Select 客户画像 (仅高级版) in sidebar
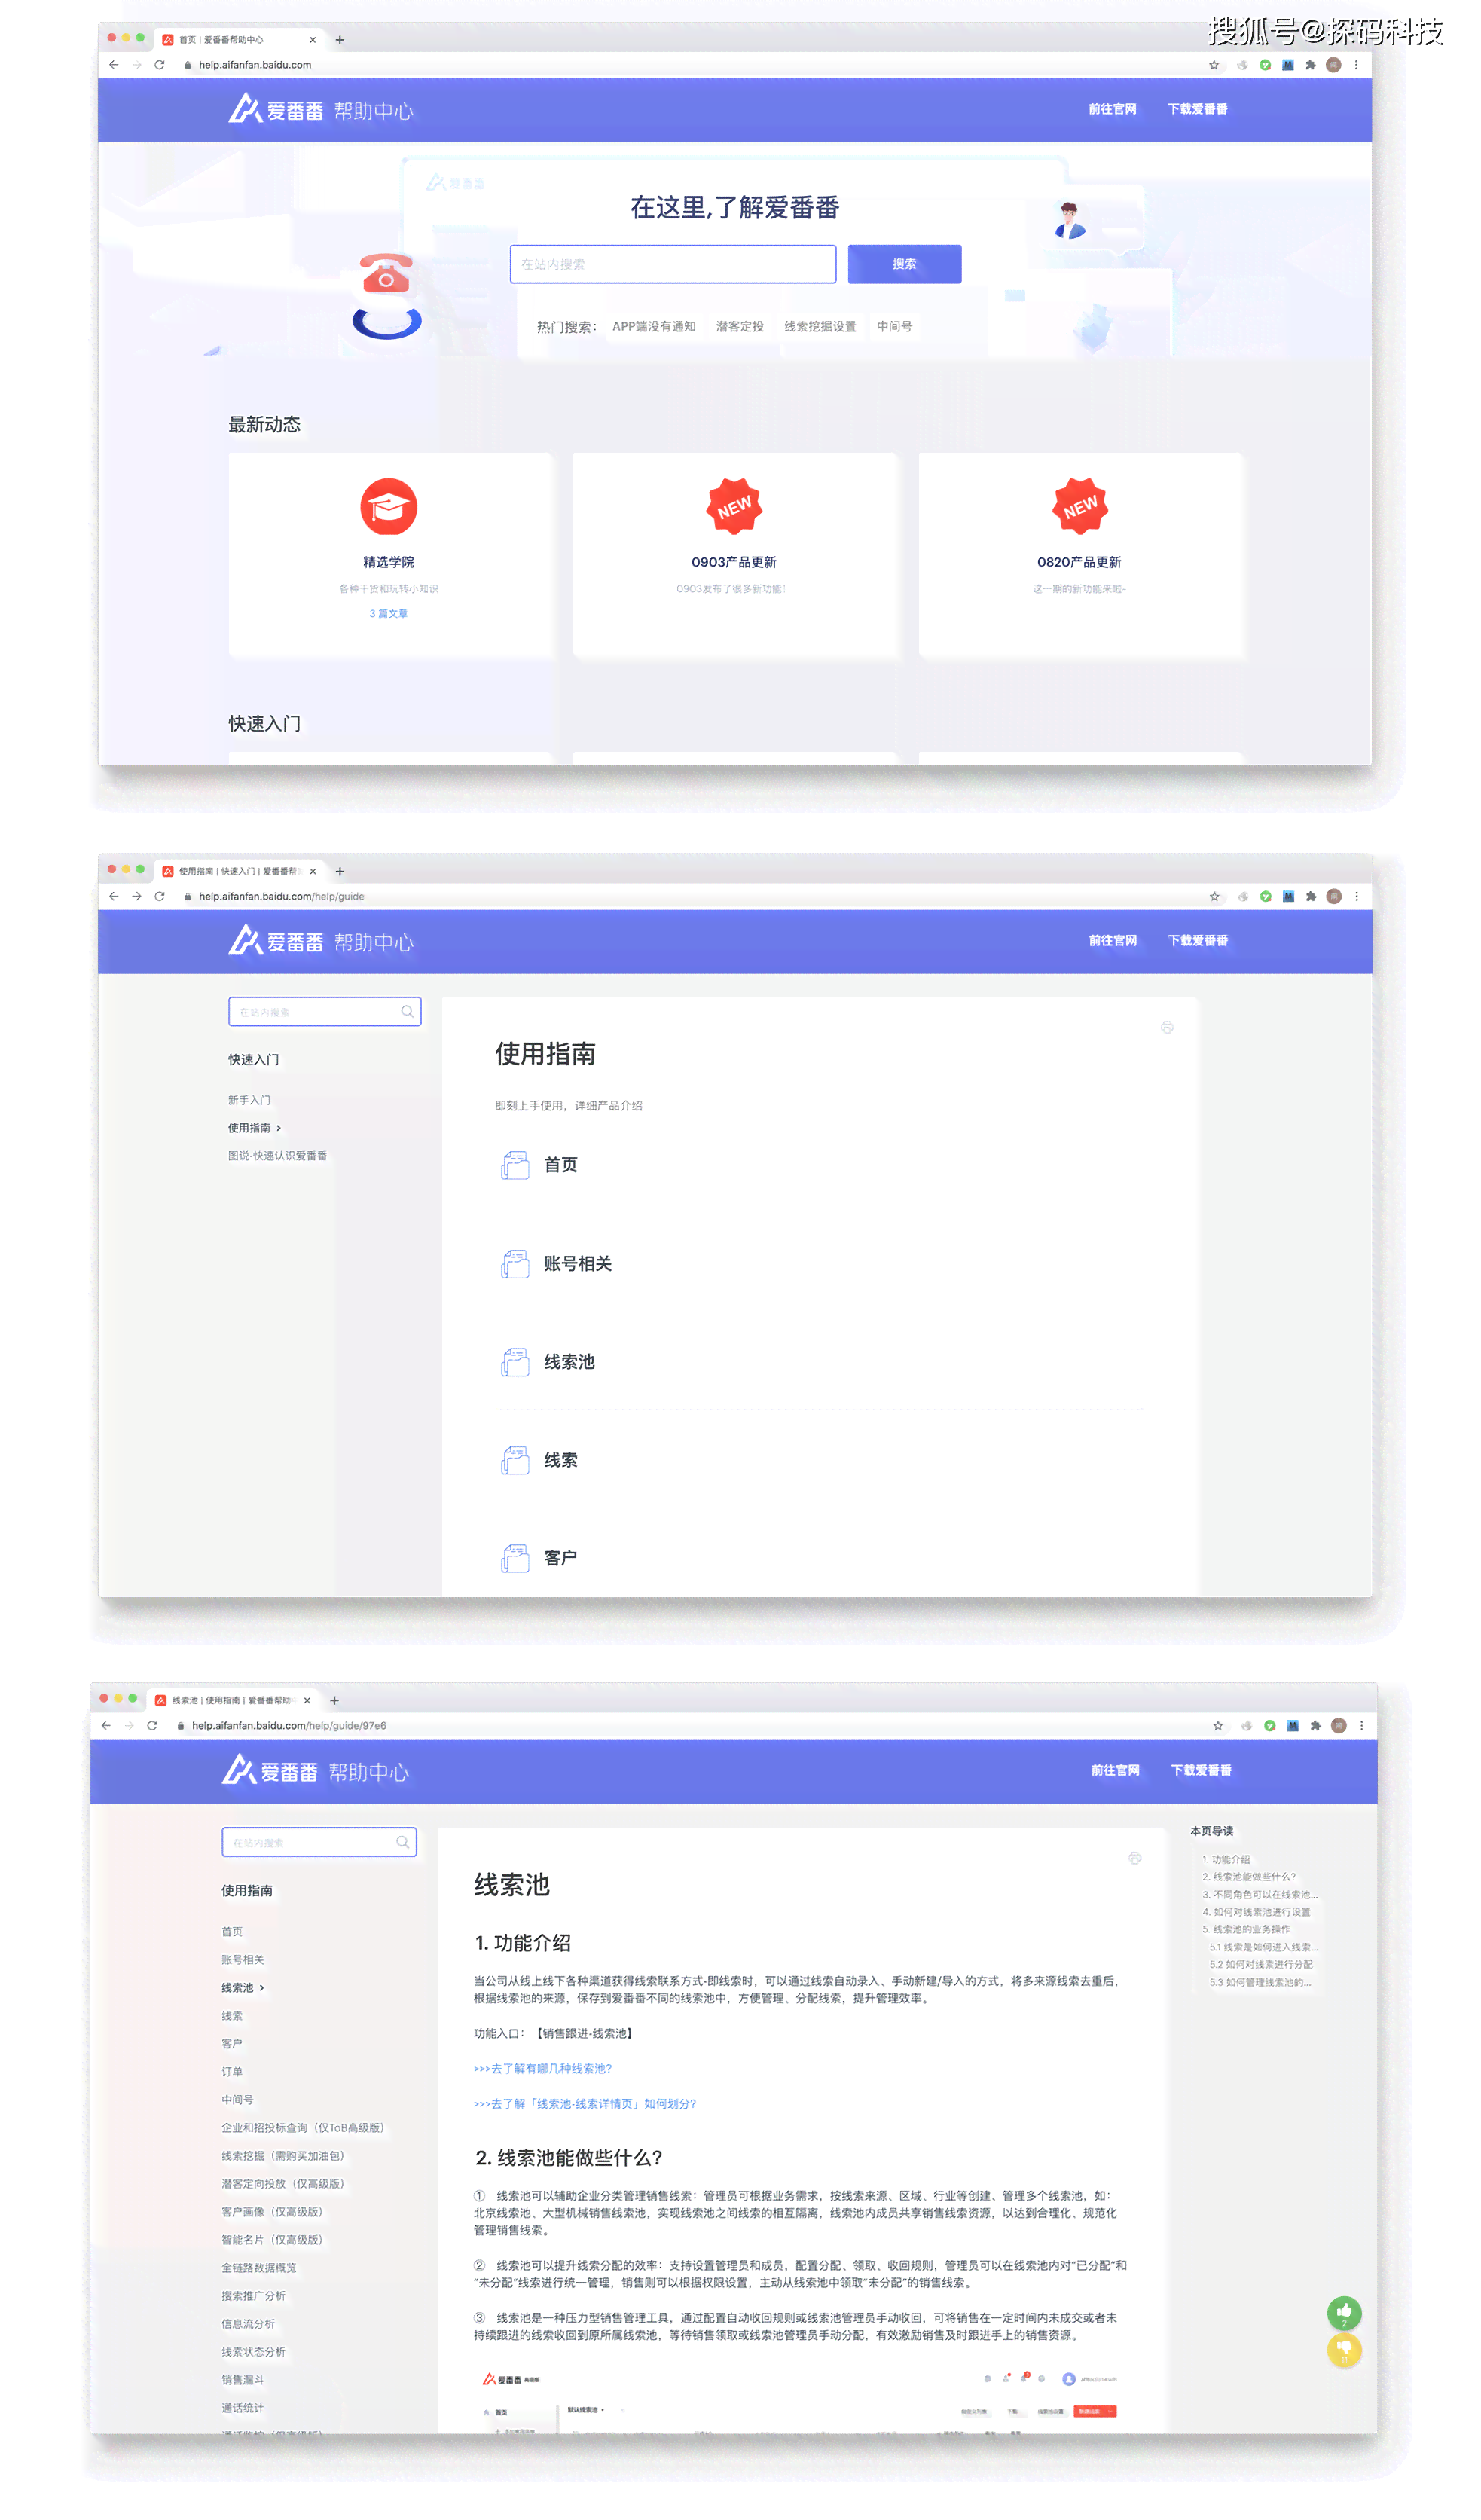Image resolution: width=1481 pixels, height=2520 pixels. [272, 2212]
